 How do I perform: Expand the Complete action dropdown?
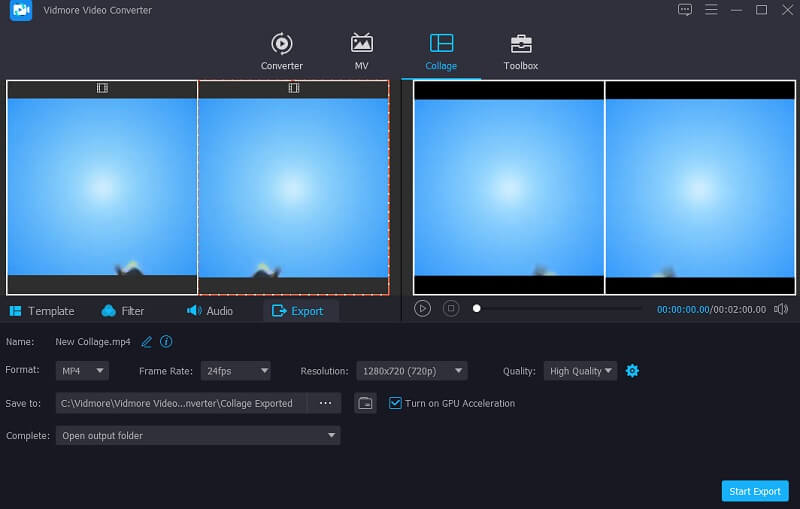[198, 436]
